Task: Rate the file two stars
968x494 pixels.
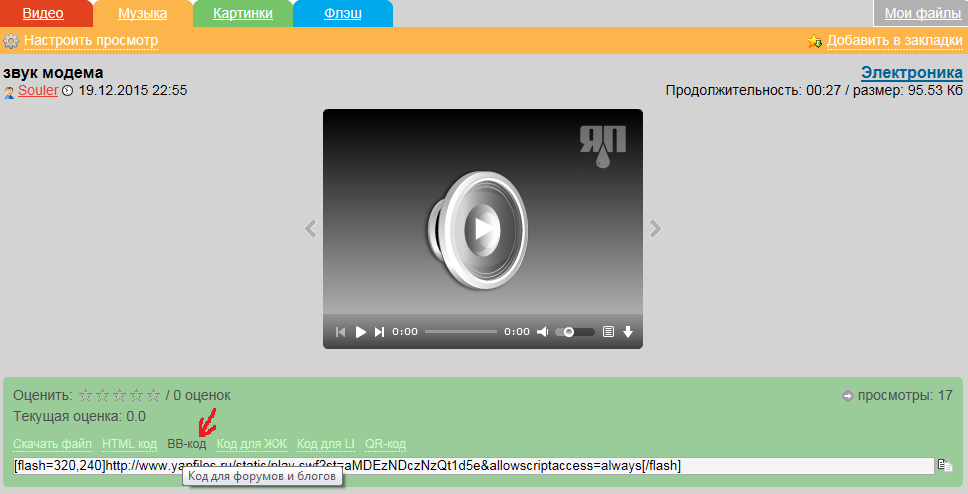Action: tap(102, 395)
